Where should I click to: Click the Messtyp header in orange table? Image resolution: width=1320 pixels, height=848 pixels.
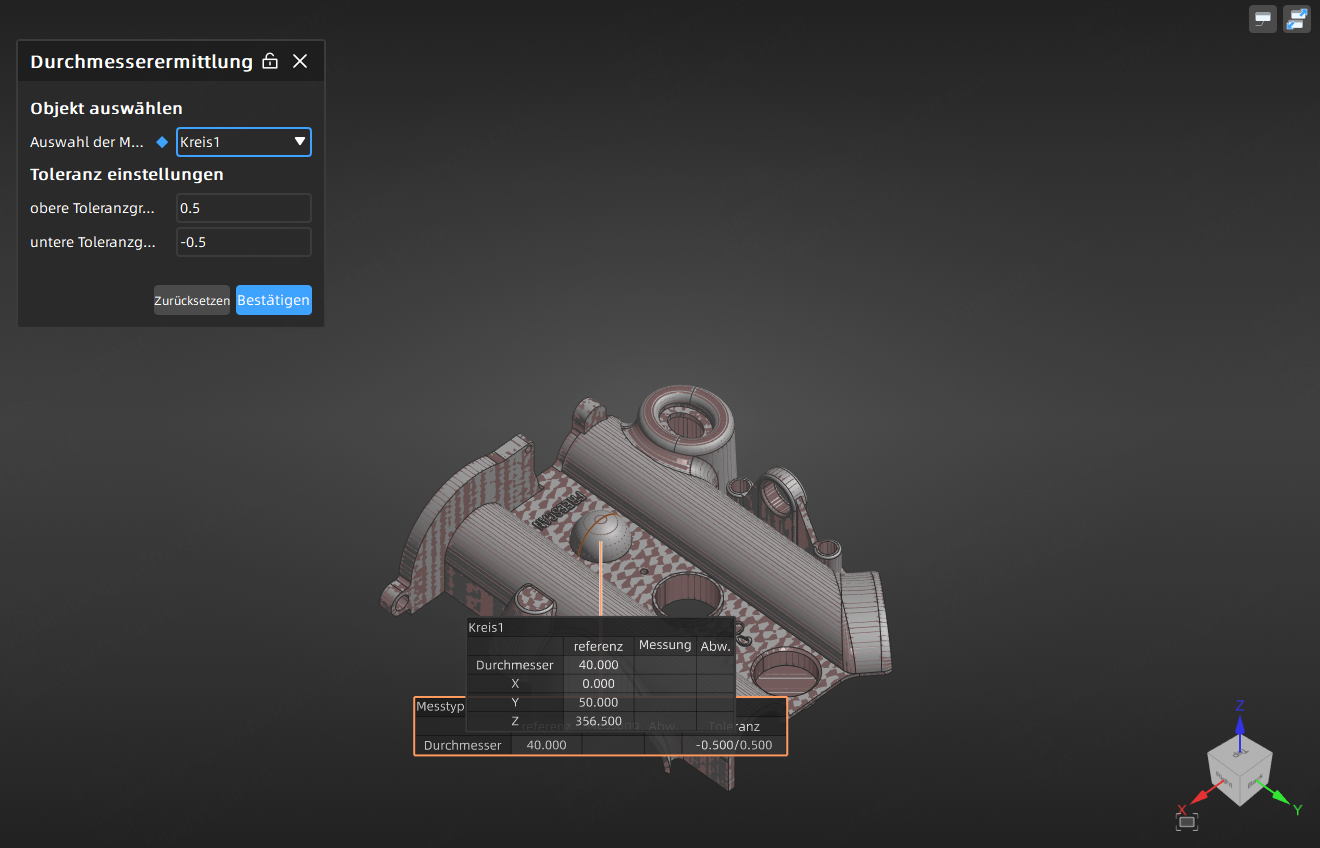pyautogui.click(x=440, y=706)
